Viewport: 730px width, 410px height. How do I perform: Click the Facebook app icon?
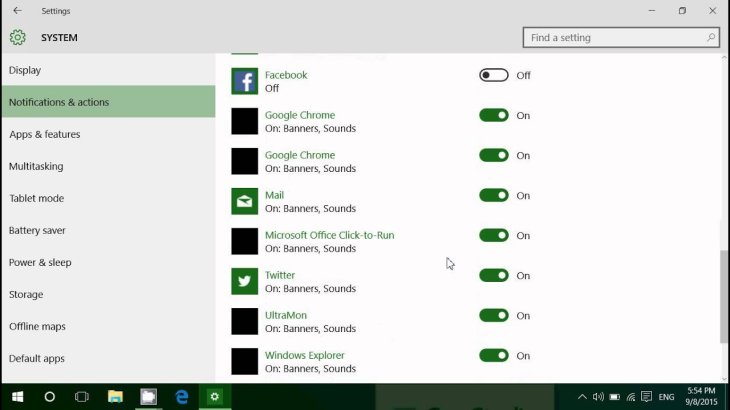click(244, 81)
